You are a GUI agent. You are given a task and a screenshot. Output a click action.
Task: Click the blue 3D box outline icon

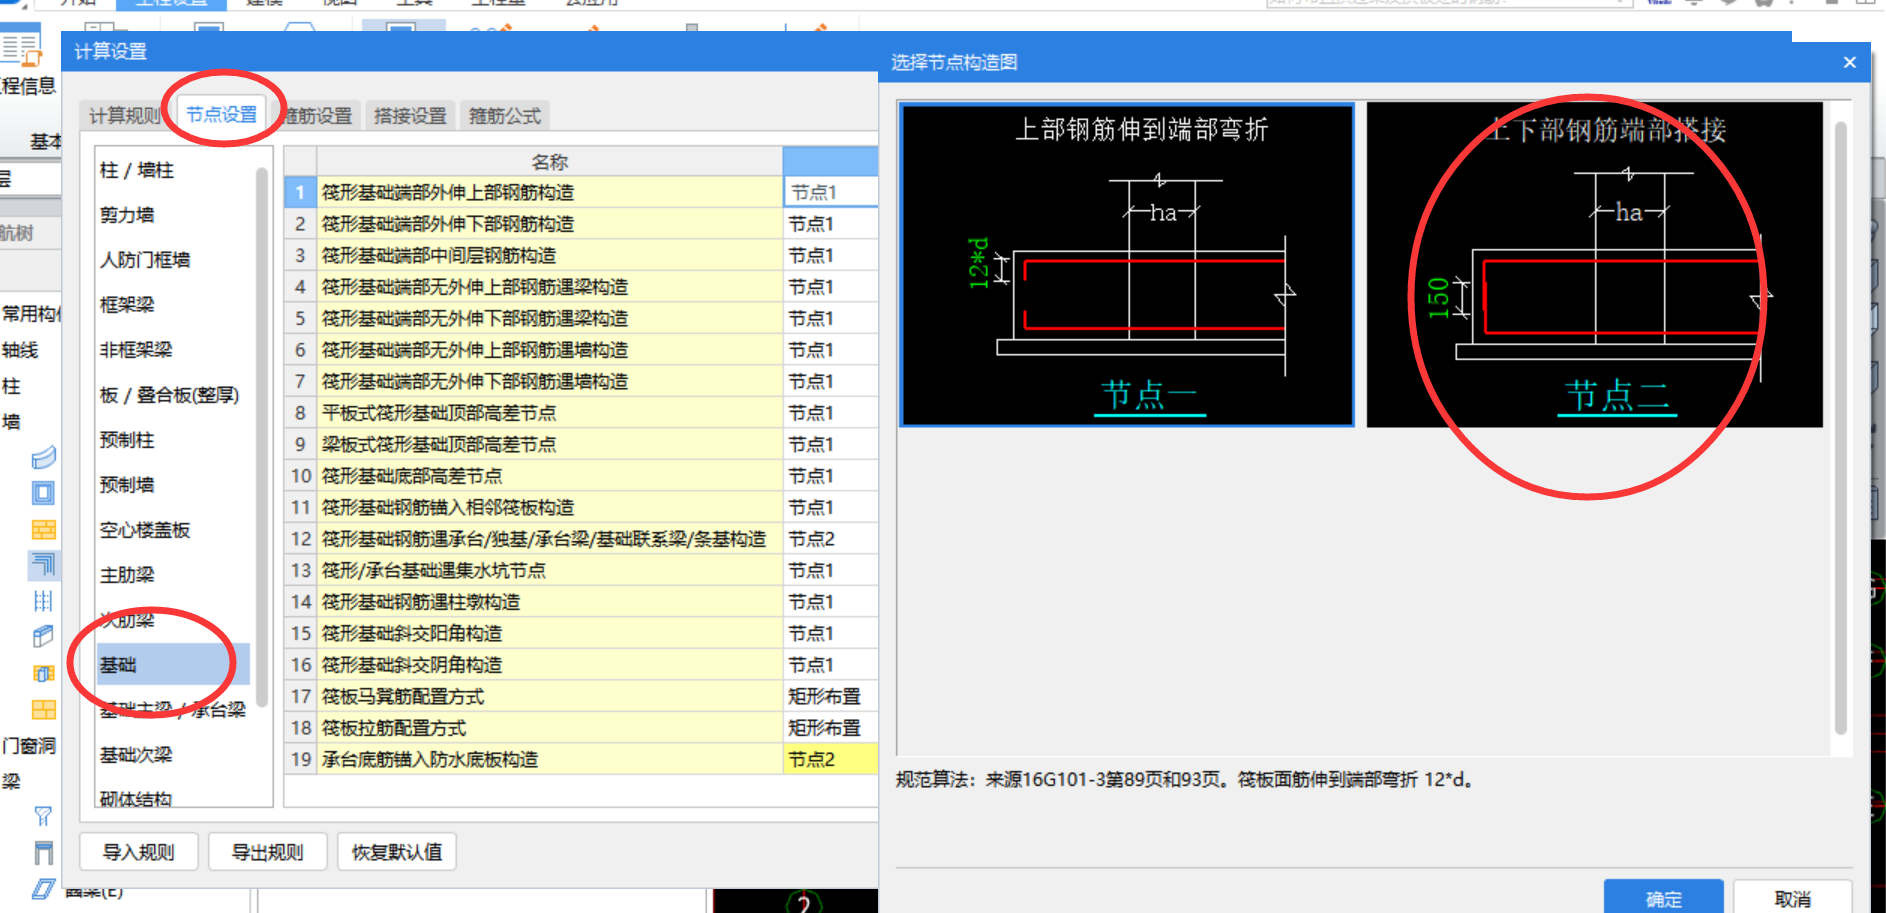43,637
